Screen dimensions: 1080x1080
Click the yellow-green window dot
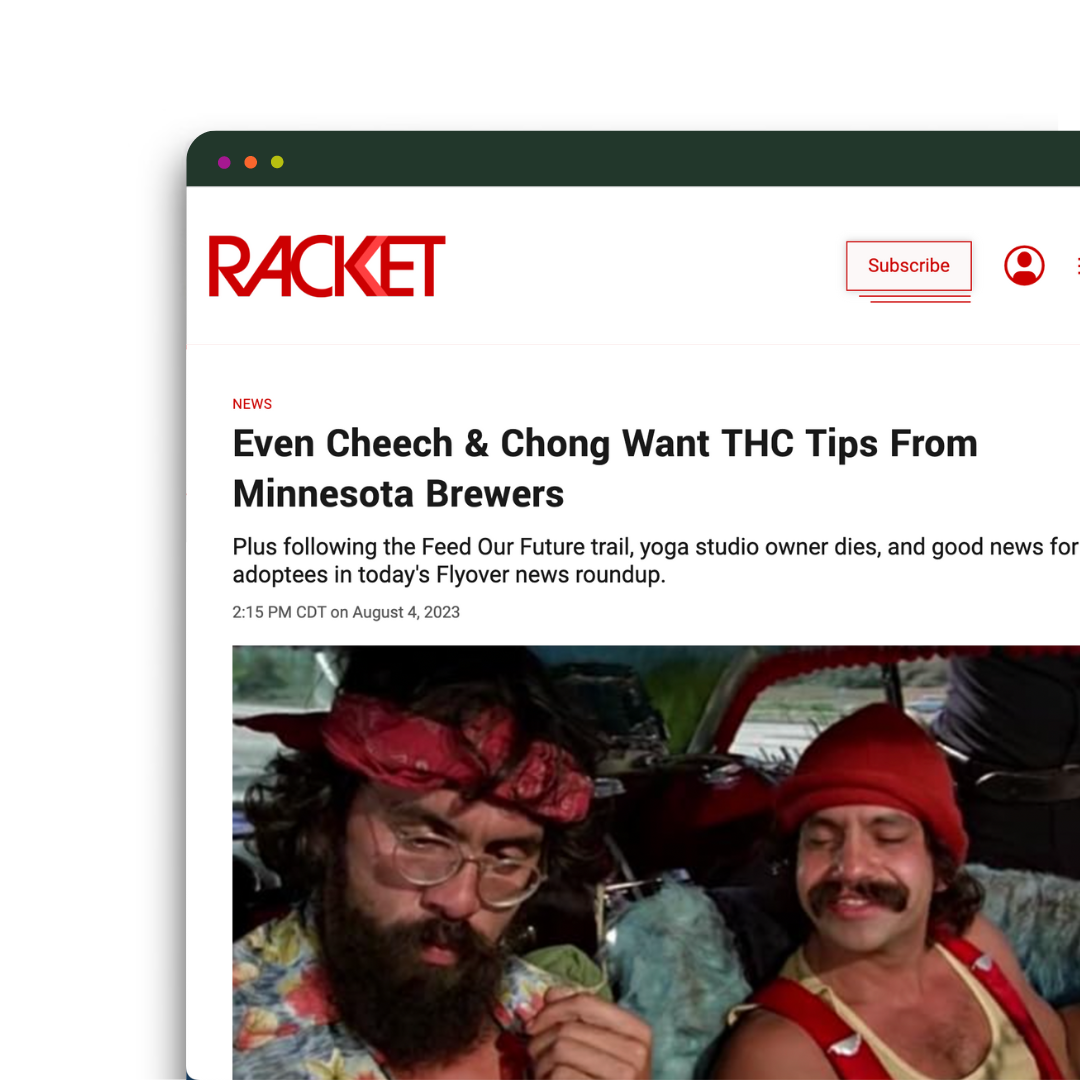[x=277, y=163]
